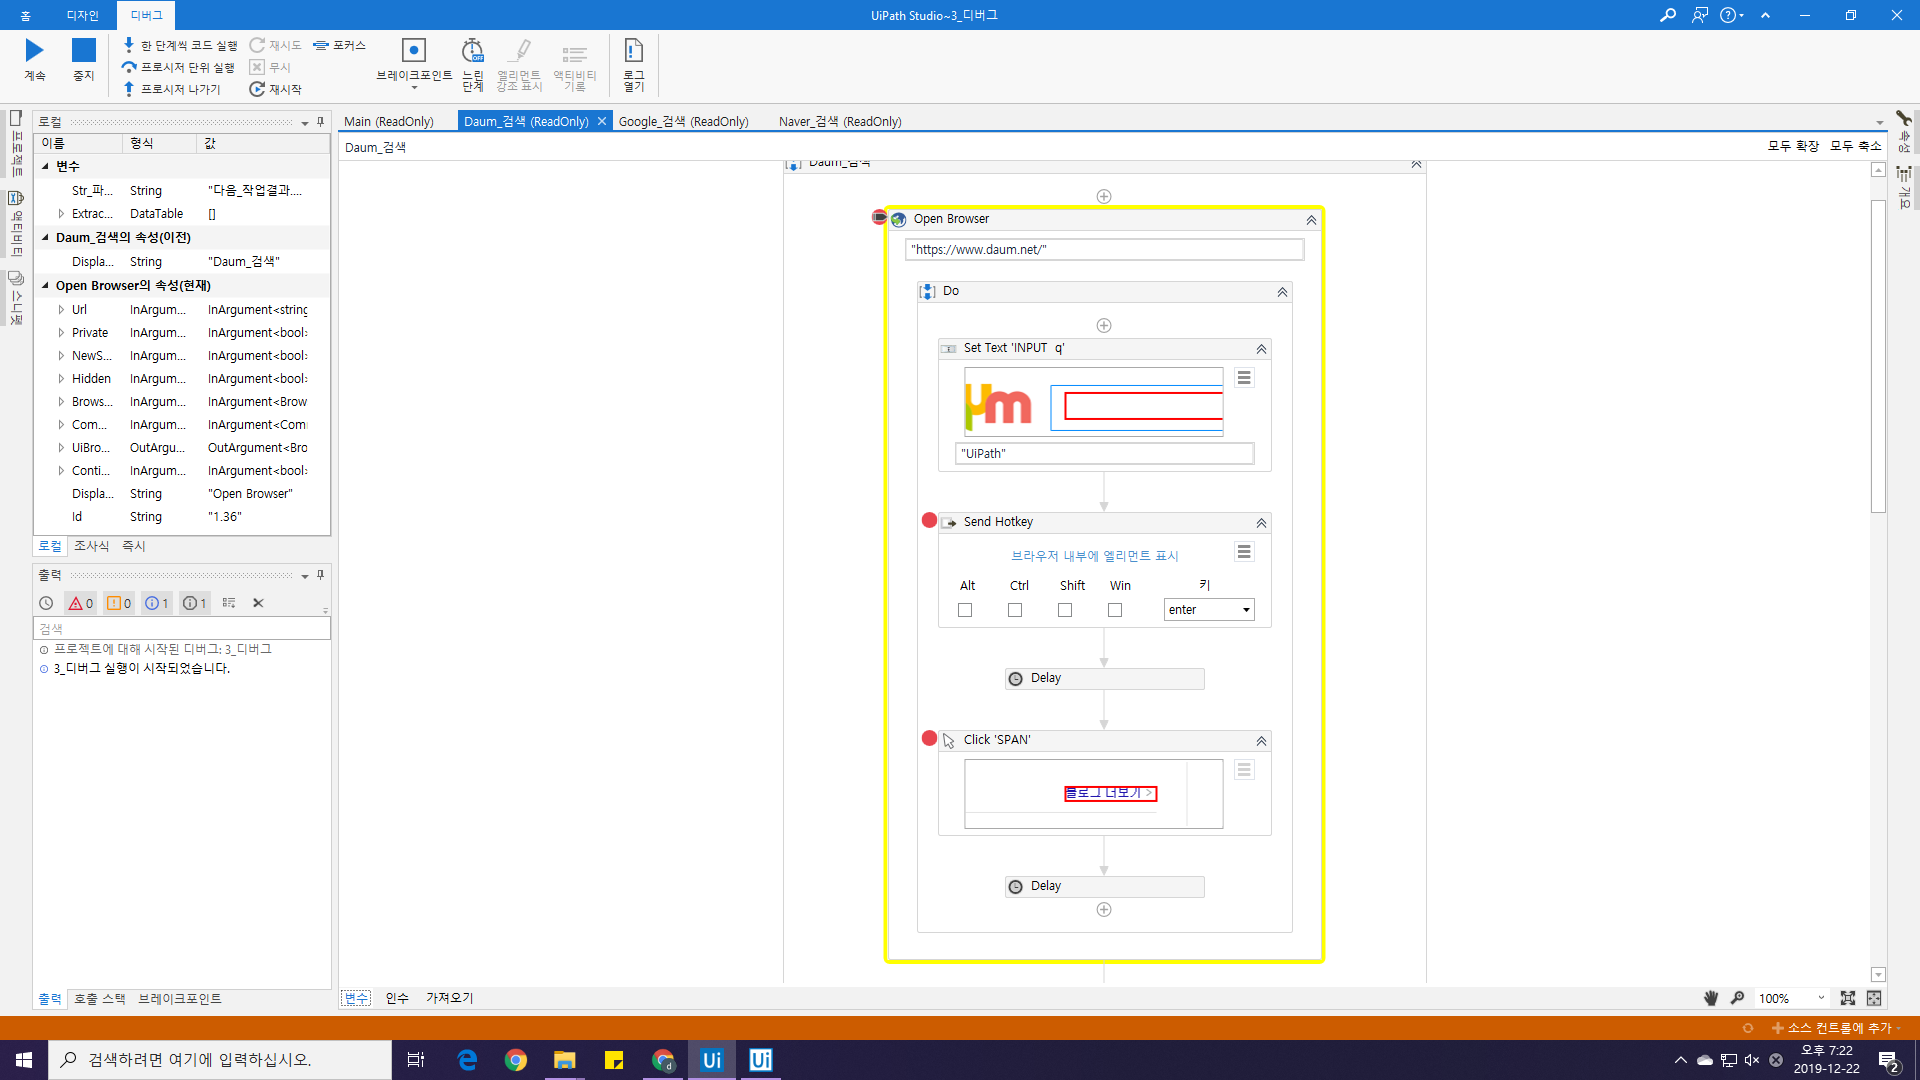Expand the Url property tree item
The height and width of the screenshot is (1080, 1920).
(61, 310)
